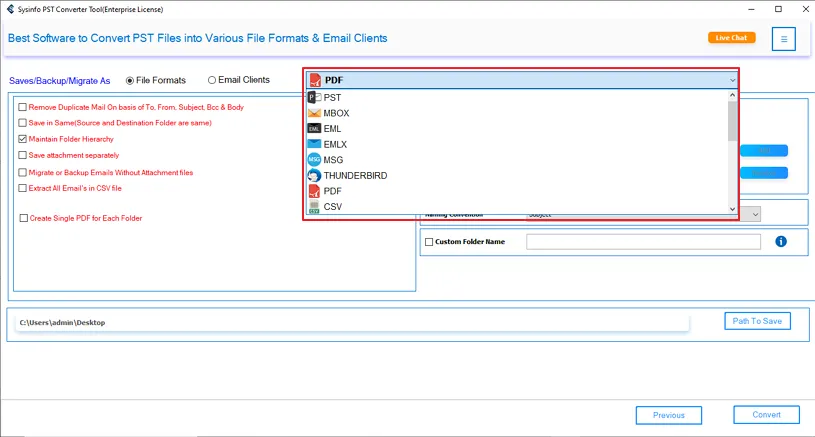This screenshot has width=815, height=437.
Task: Choose THUNDERBIRD from format list
Action: 517,175
